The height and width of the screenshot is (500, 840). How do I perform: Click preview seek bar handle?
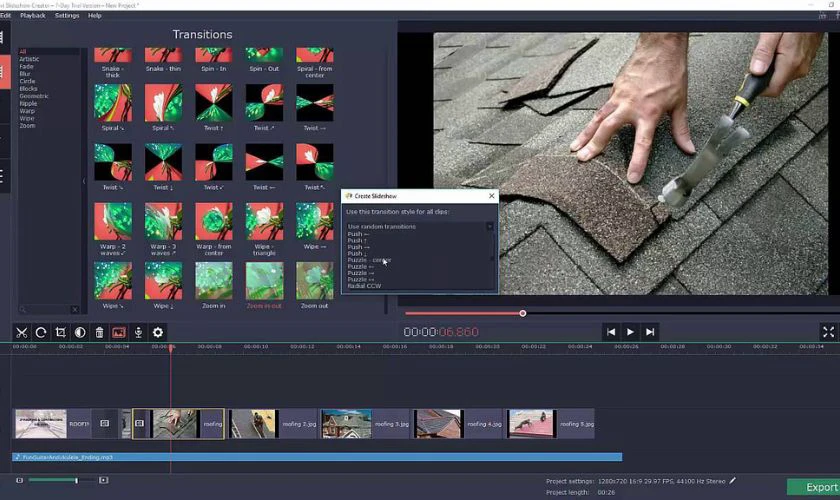pos(522,313)
